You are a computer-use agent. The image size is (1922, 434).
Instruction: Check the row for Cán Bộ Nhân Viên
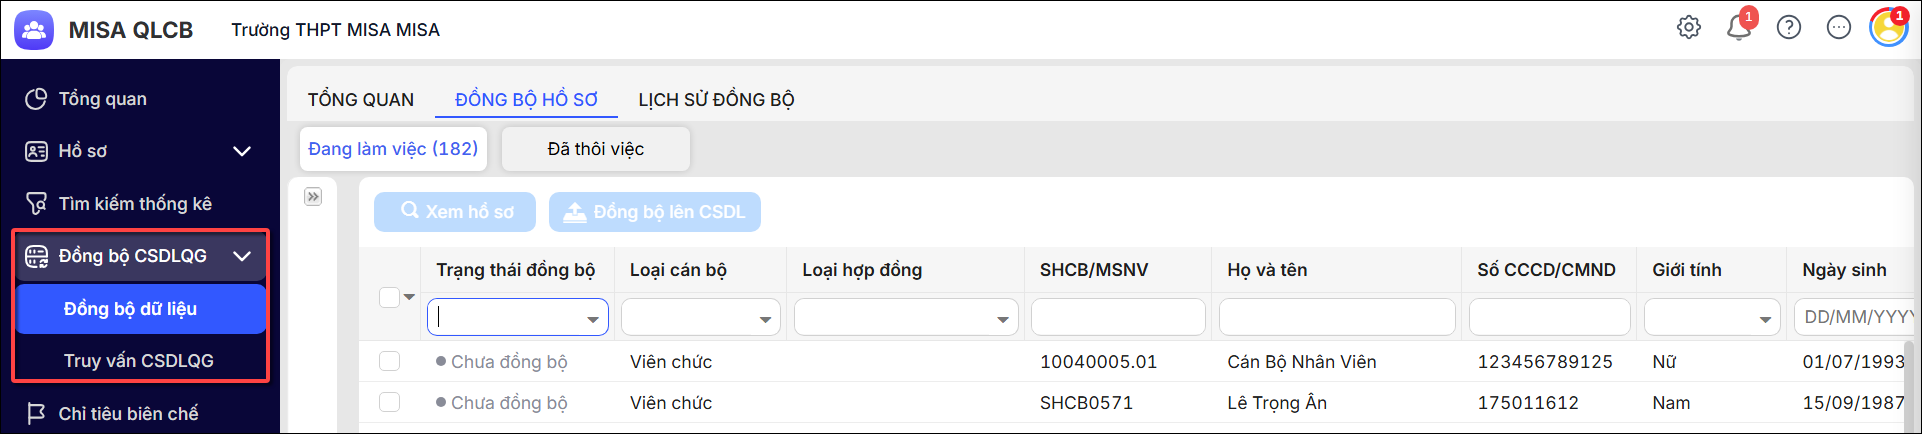[x=389, y=361]
